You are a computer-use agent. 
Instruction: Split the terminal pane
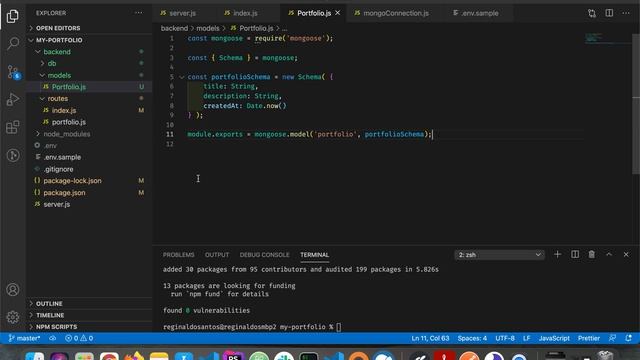point(575,254)
